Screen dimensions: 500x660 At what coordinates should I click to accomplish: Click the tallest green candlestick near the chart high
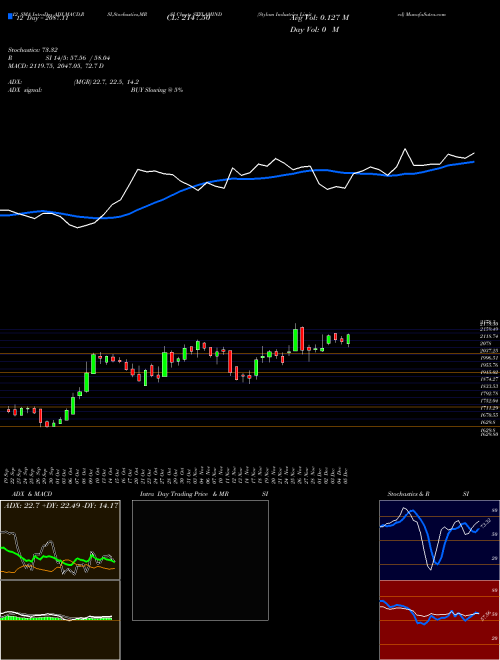point(295,340)
